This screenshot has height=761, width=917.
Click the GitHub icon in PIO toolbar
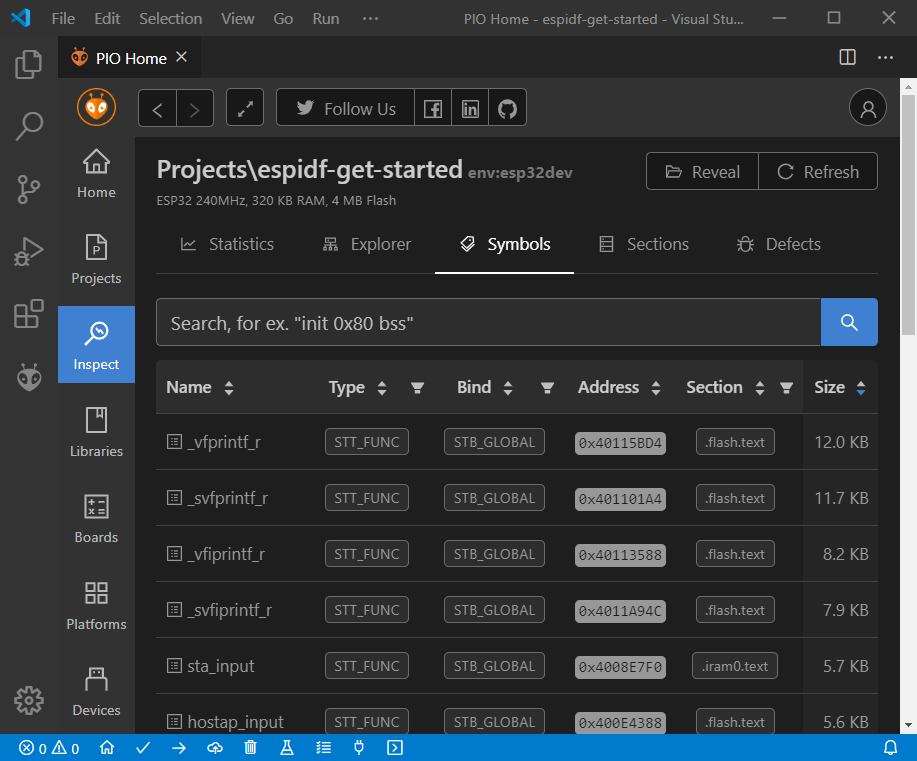point(507,109)
